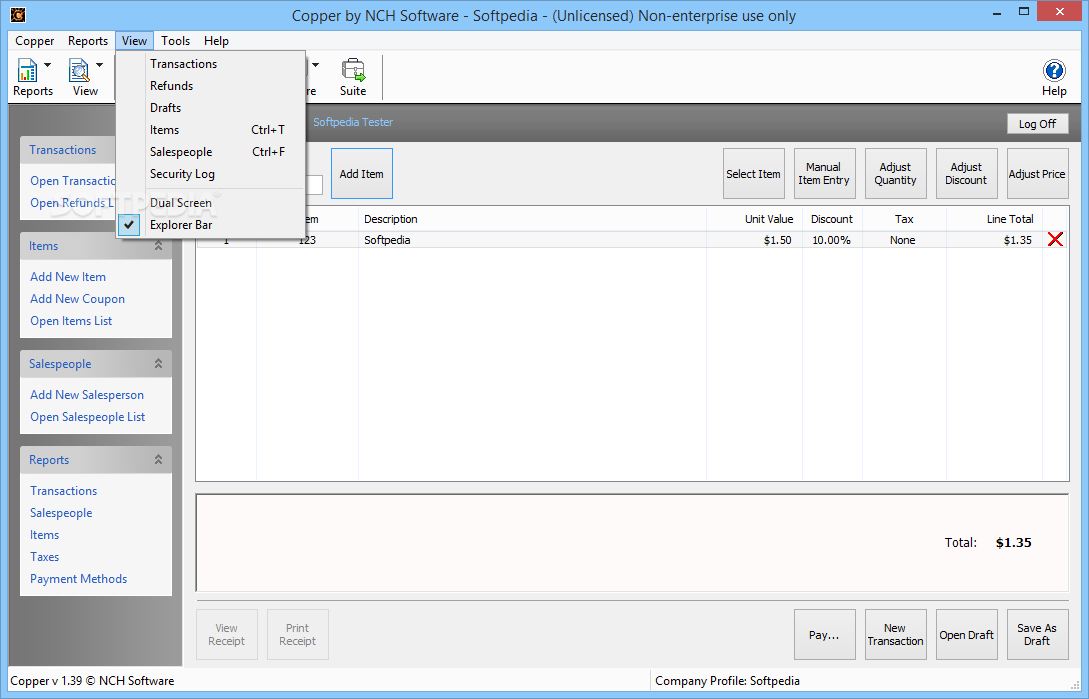Click the Copper app icon in title bar
This screenshot has width=1089, height=699.
tap(18, 15)
